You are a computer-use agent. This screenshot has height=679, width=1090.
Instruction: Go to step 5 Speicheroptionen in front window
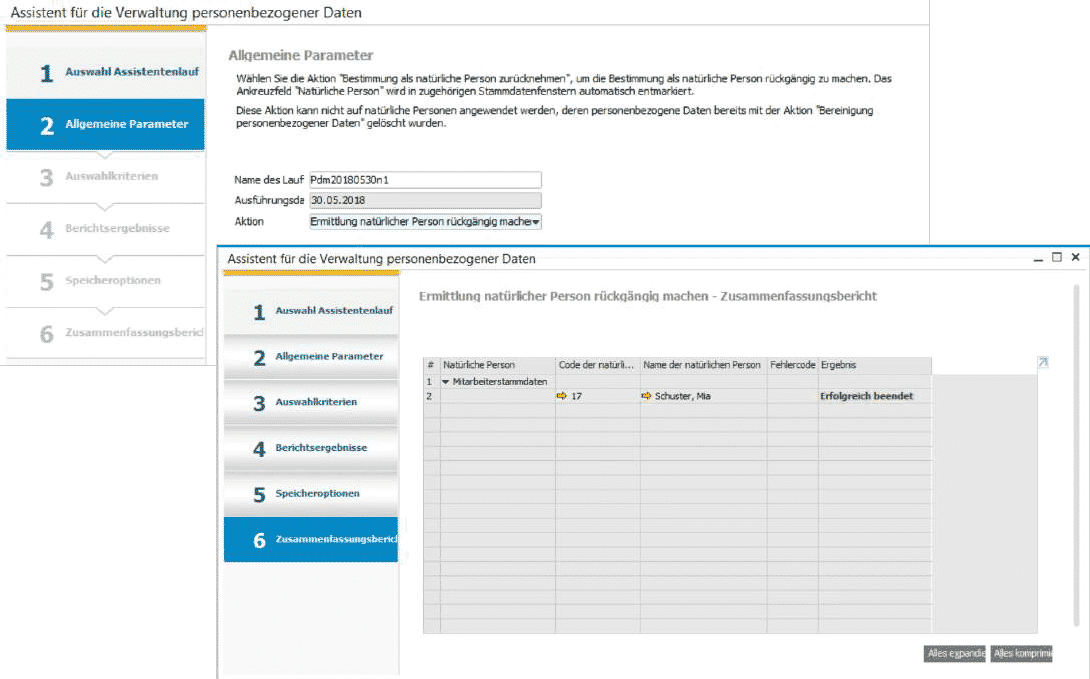(311, 494)
